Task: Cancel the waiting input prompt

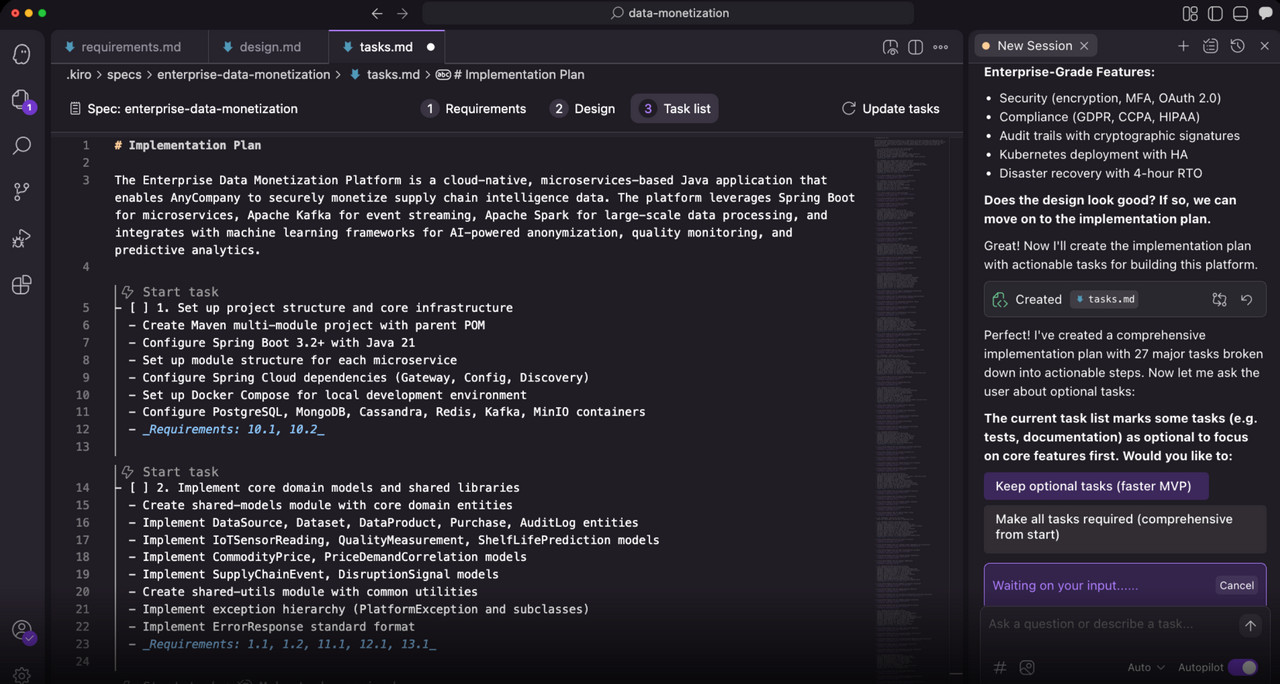Action: 1236,586
